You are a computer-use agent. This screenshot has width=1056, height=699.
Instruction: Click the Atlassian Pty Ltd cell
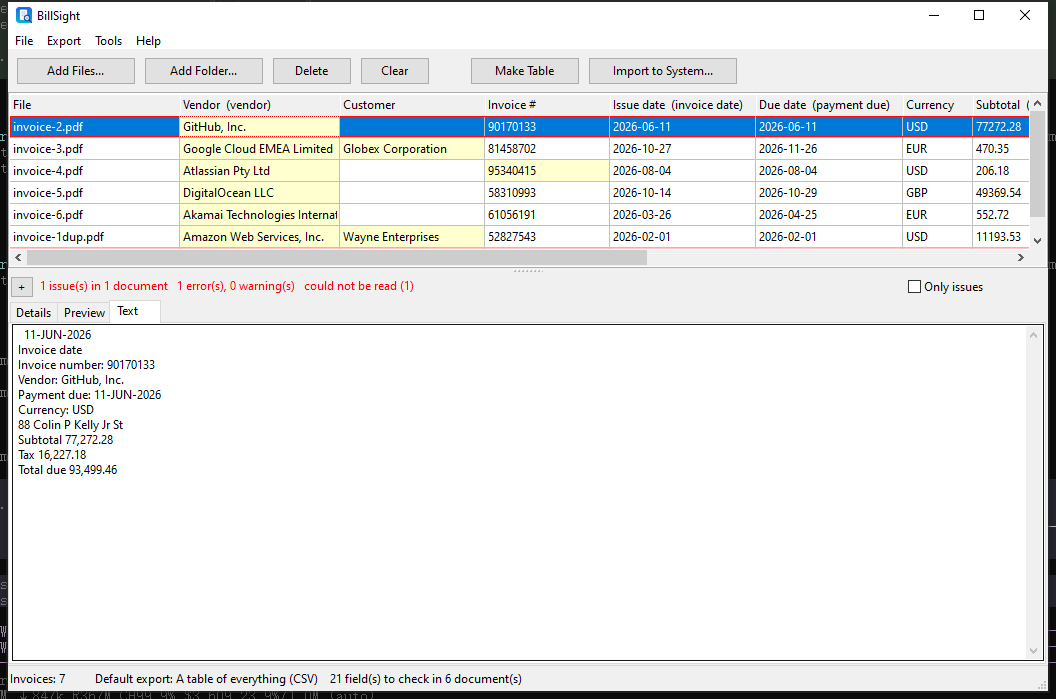point(259,171)
